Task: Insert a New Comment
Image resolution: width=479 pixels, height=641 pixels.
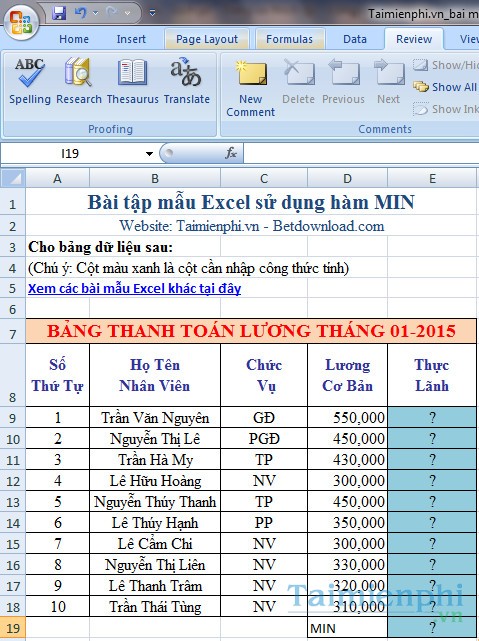Action: tap(251, 88)
